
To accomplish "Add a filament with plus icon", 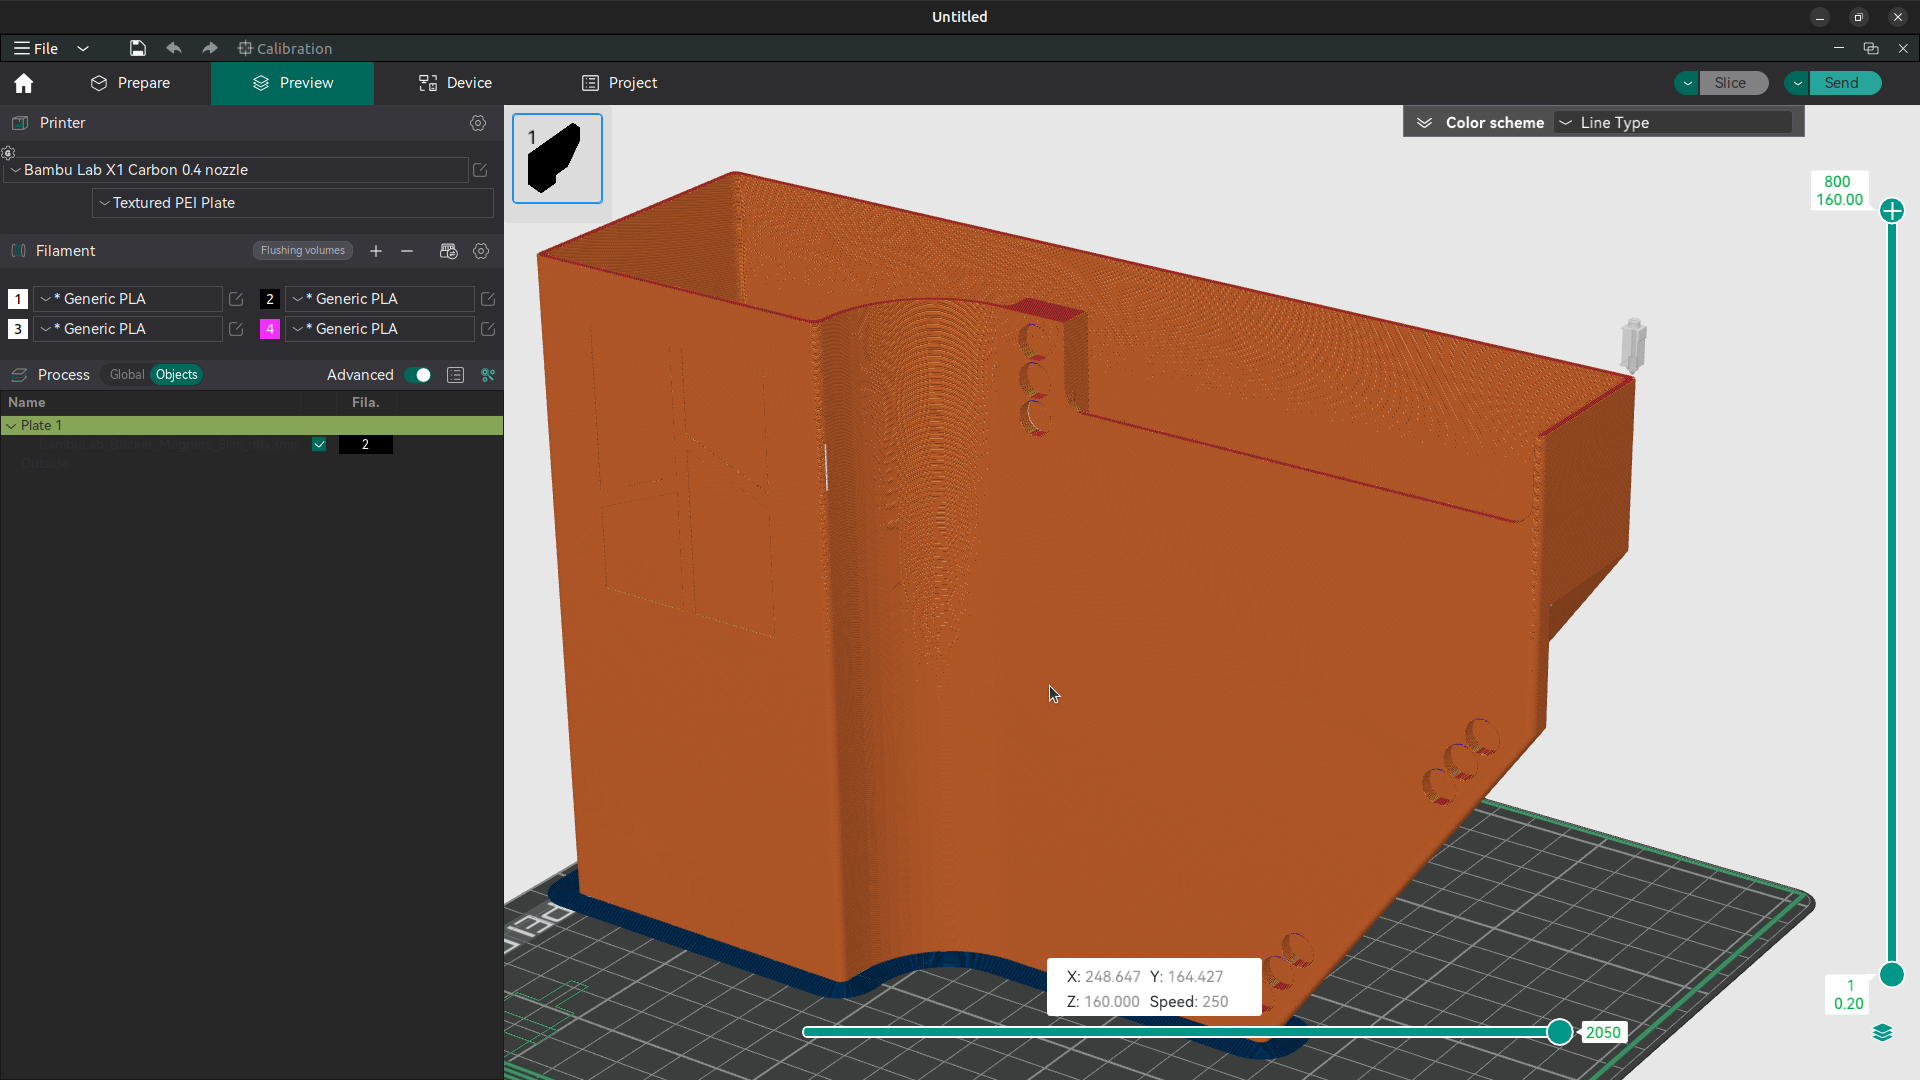I will [376, 251].
